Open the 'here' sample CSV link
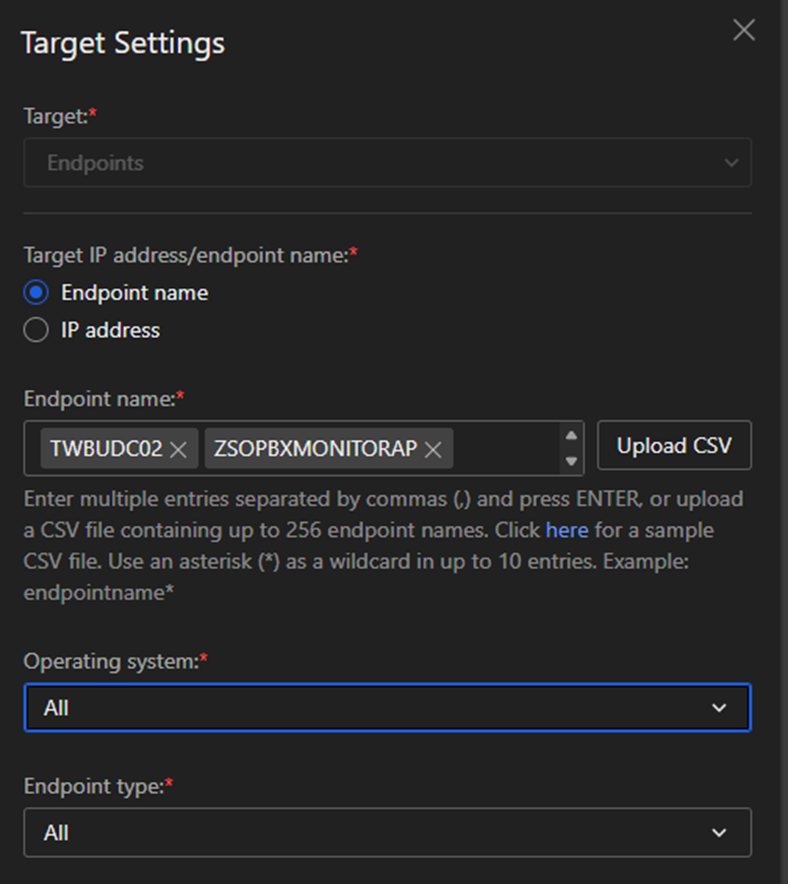Screen dimensions: 788x884 566,529
